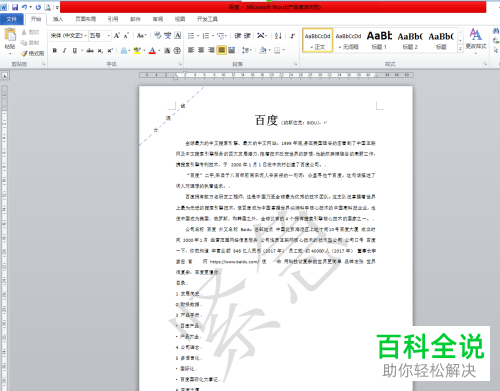
Task: Switch to the 审阅 (Review) tab
Action: 158,19
